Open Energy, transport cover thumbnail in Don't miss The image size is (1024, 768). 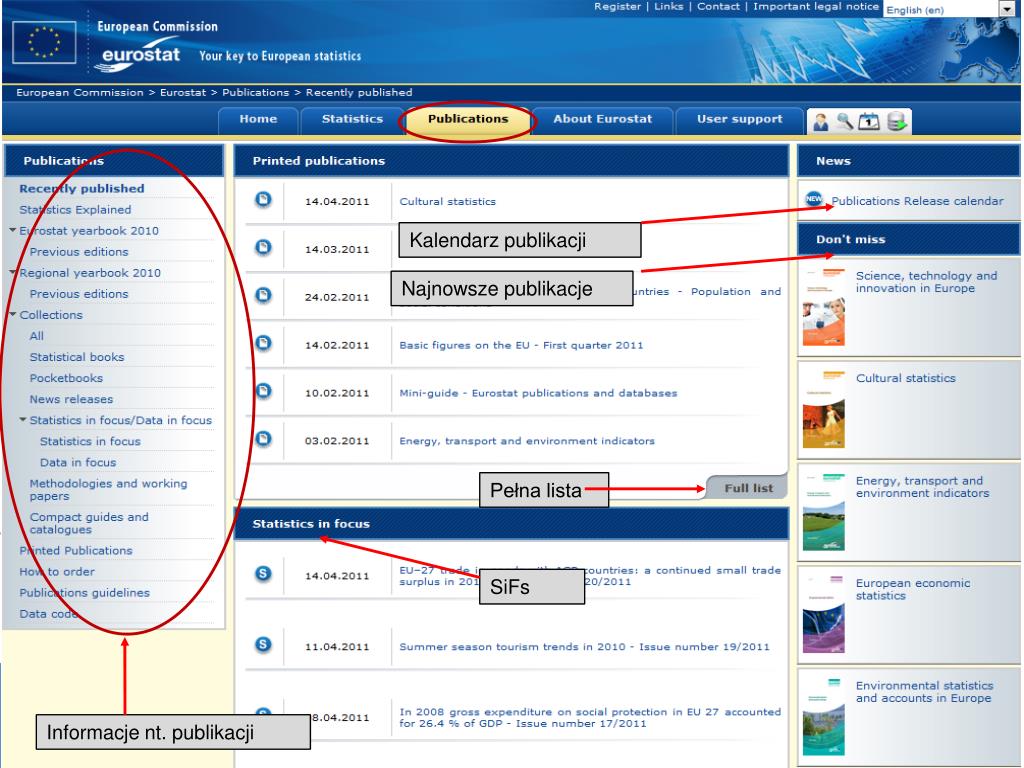coord(824,512)
